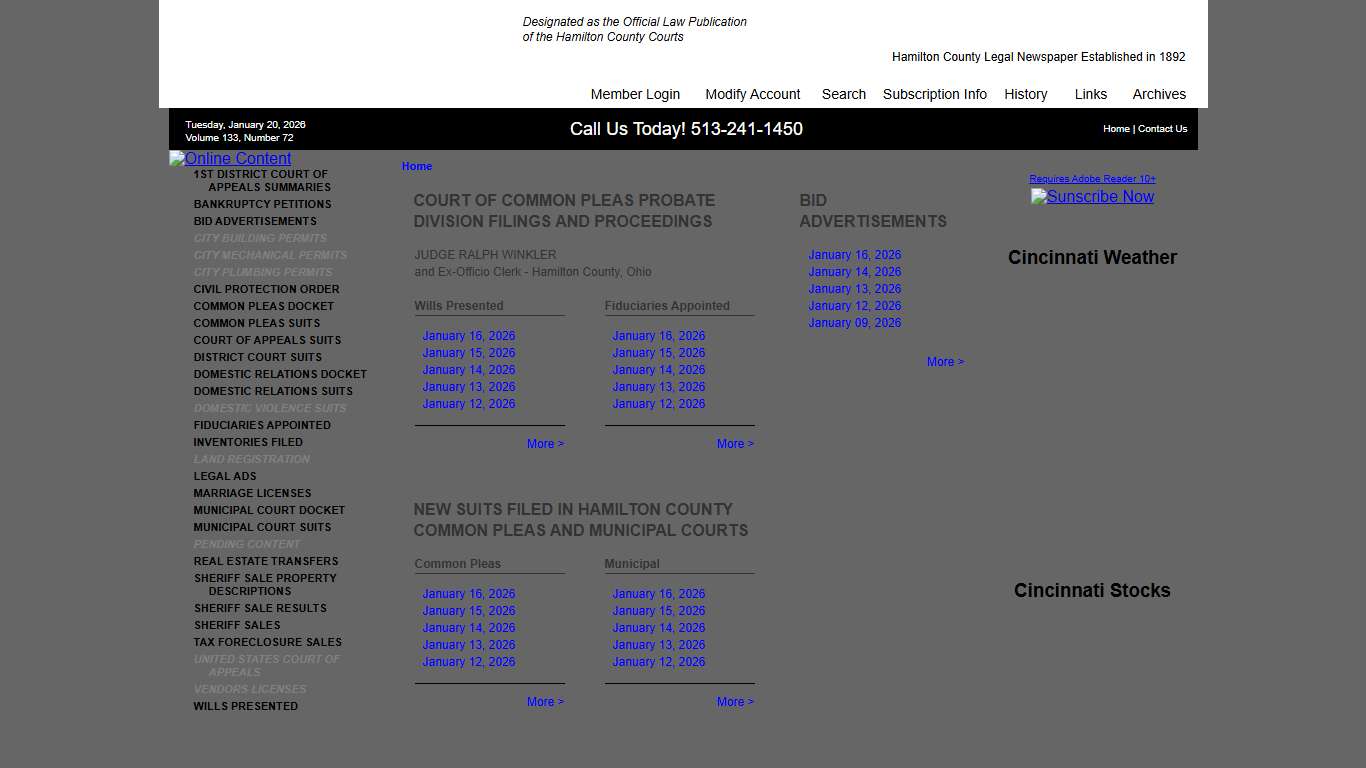Open January 09, 2026 bid advertisements
1366x768 pixels.
point(854,323)
